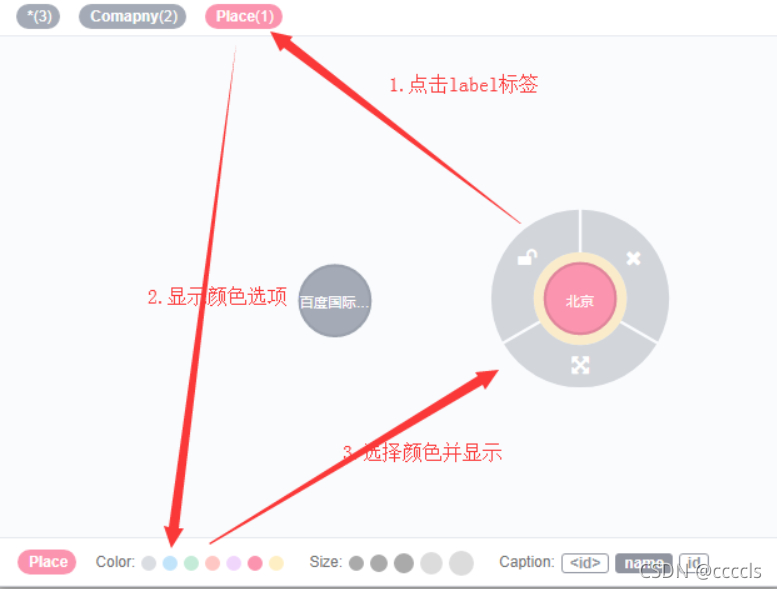Open the Comapny(2) label tag
Screen dimensions: 777x589
tap(133, 16)
